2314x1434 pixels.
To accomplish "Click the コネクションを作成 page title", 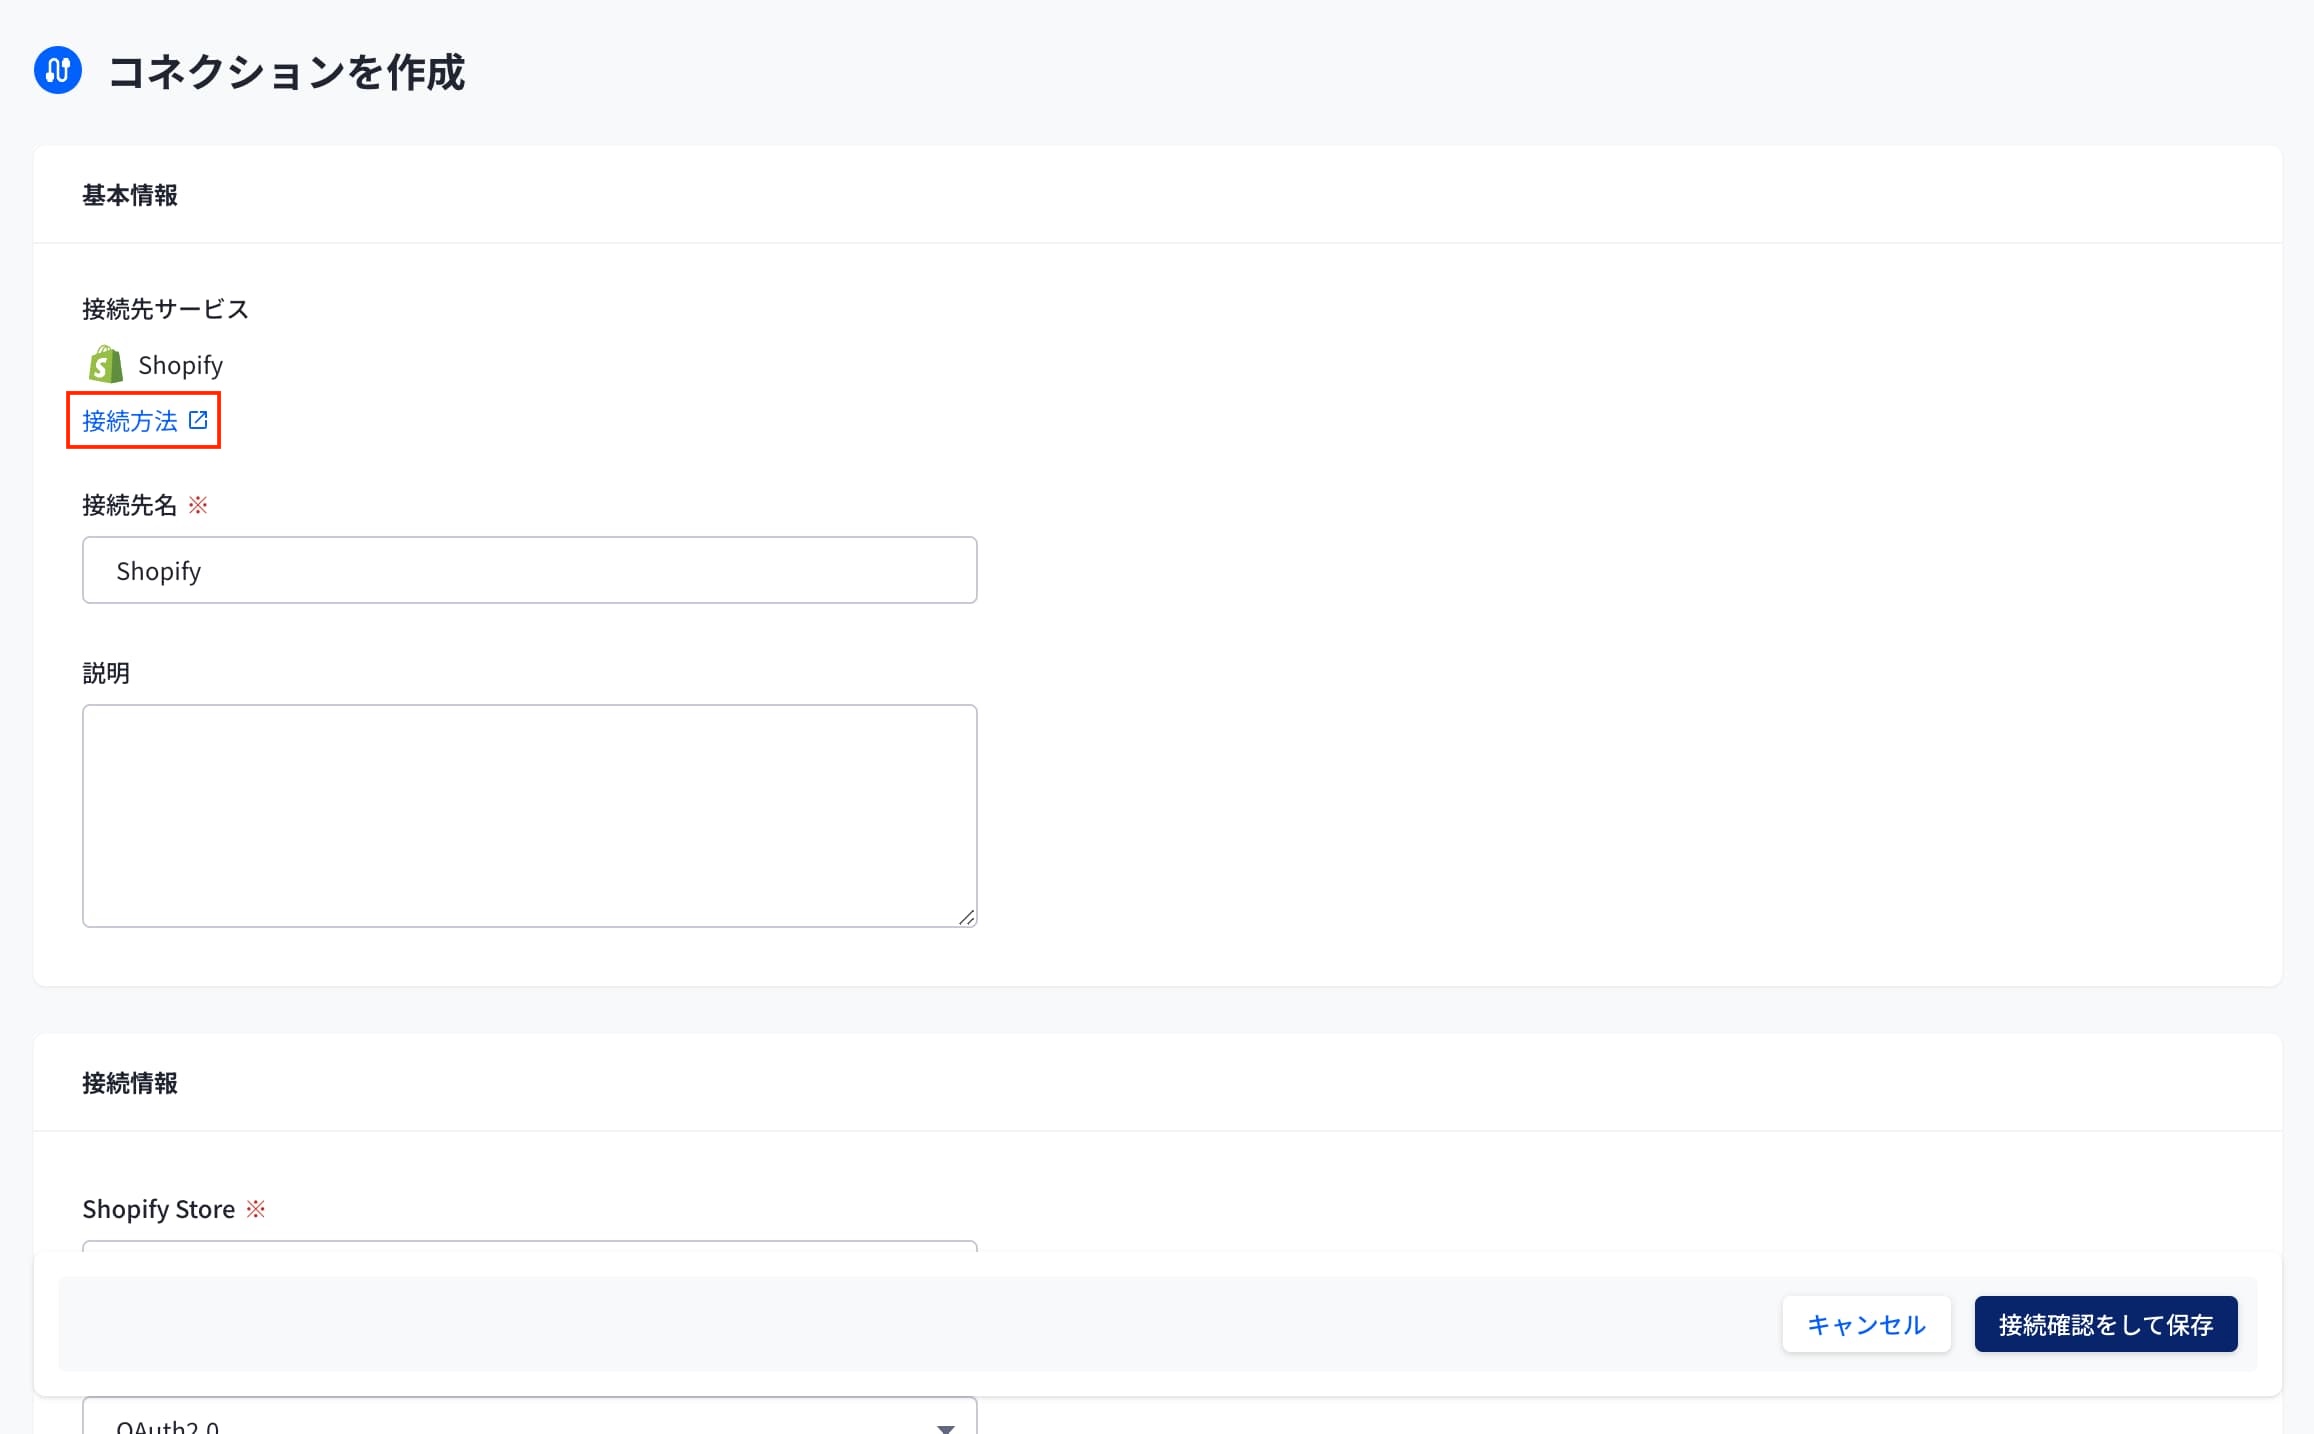I will (286, 72).
